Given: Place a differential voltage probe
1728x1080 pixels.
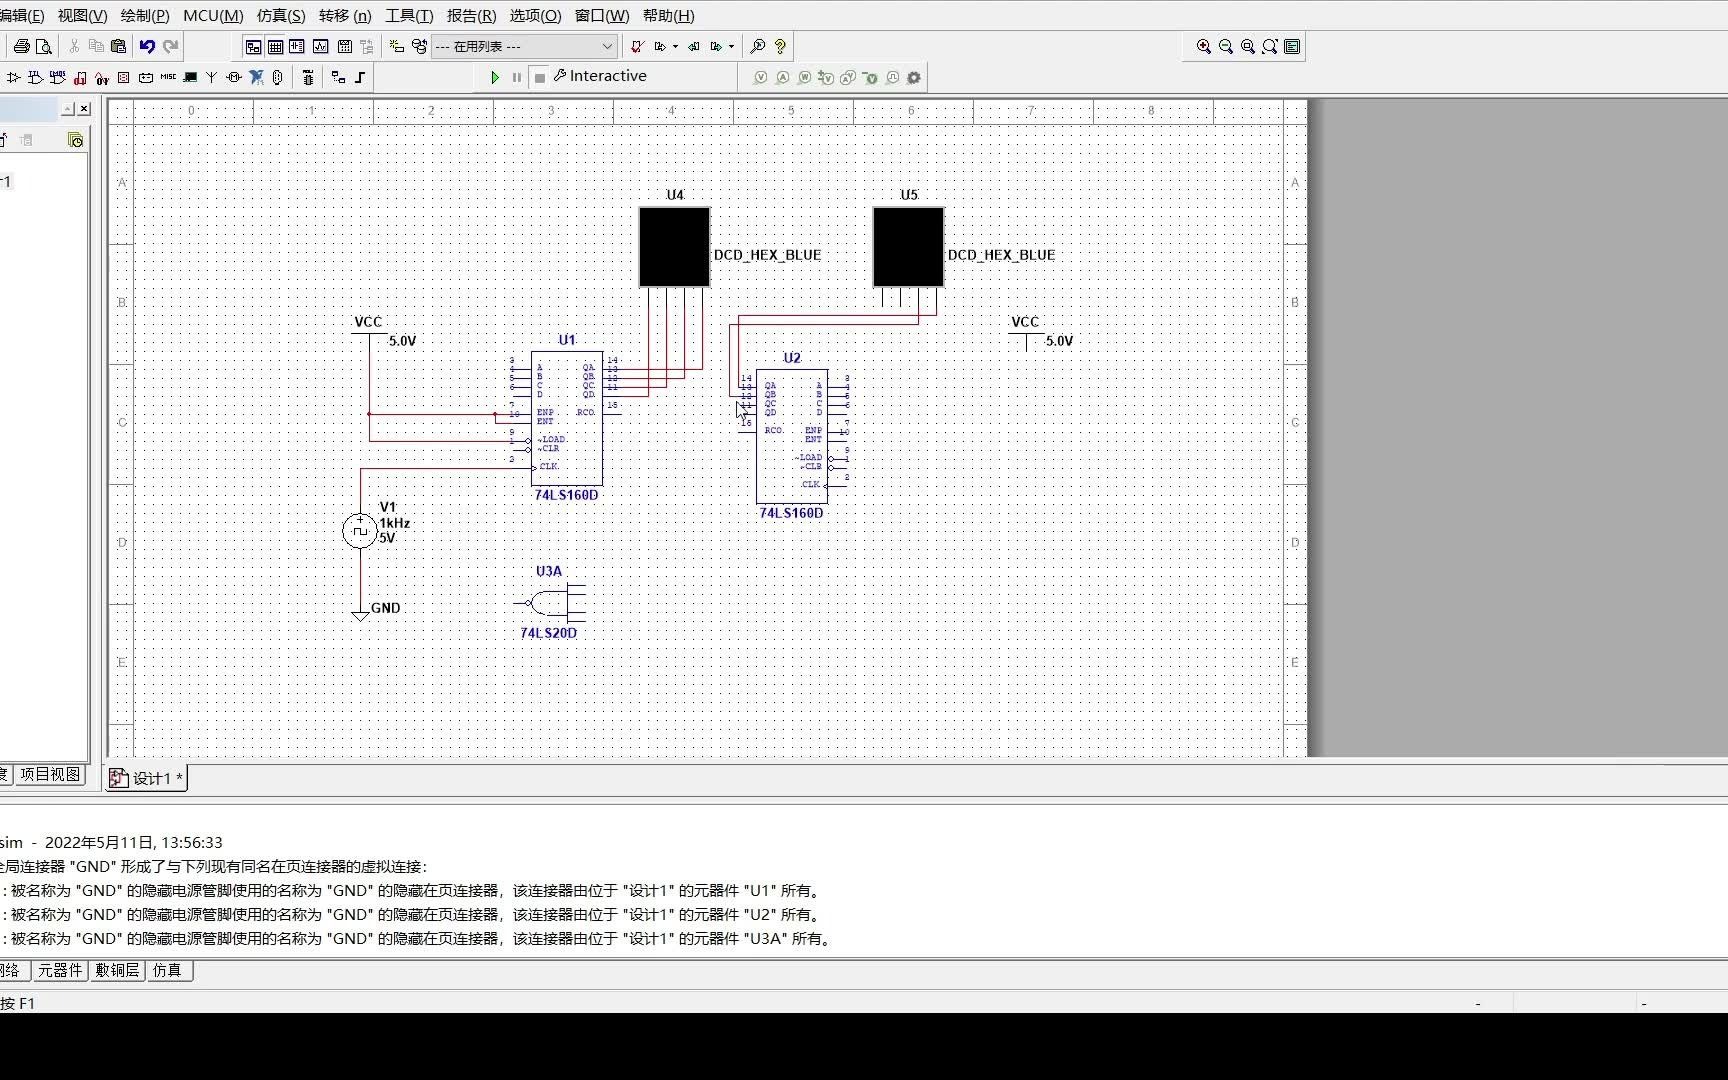Looking at the screenshot, I should (x=826, y=77).
